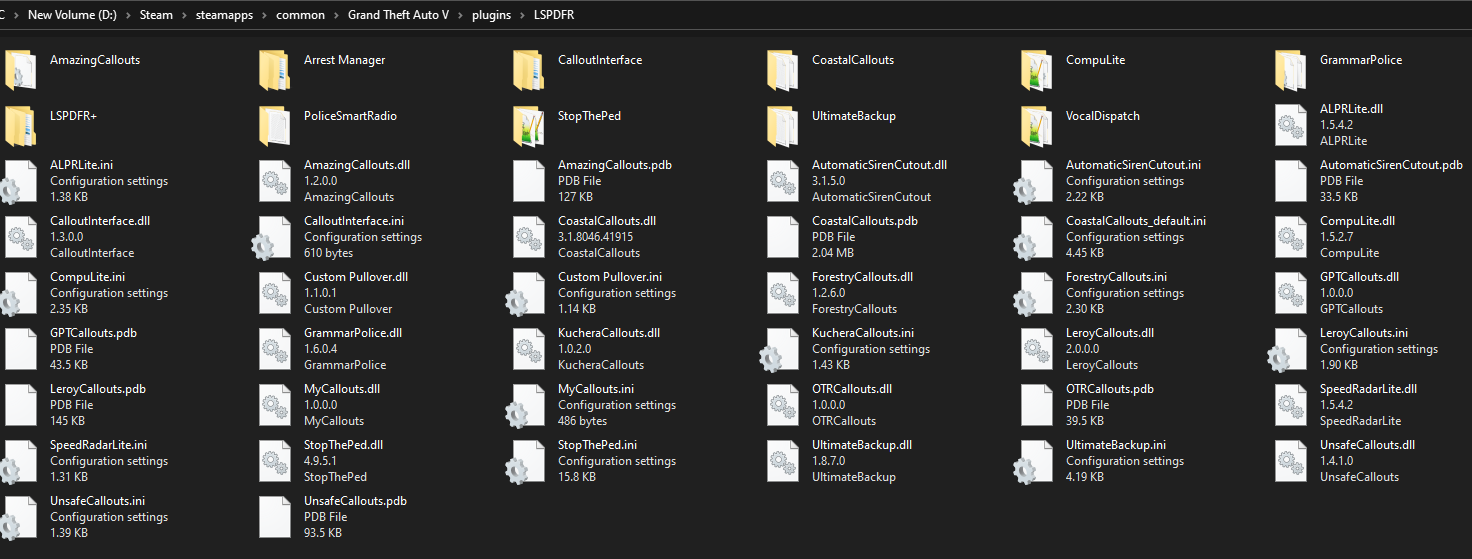Select the StopThePed.ini file name
This screenshot has height=559, width=1472.
coord(598,445)
